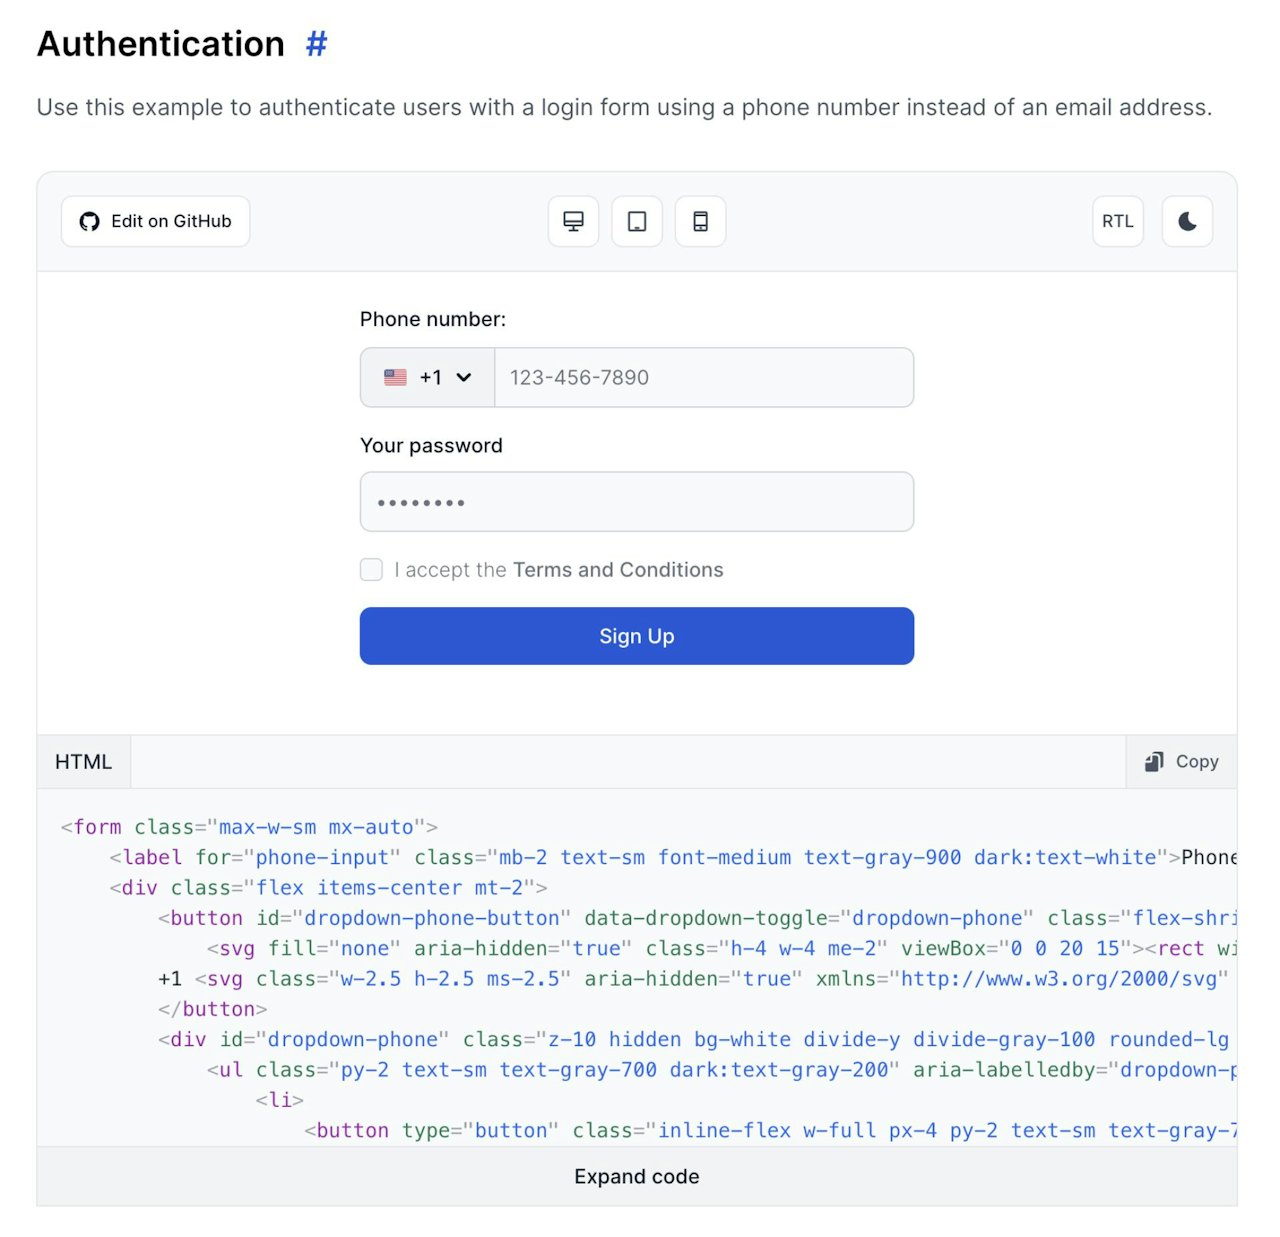Toggle RTL layout direction

[x=1117, y=222]
